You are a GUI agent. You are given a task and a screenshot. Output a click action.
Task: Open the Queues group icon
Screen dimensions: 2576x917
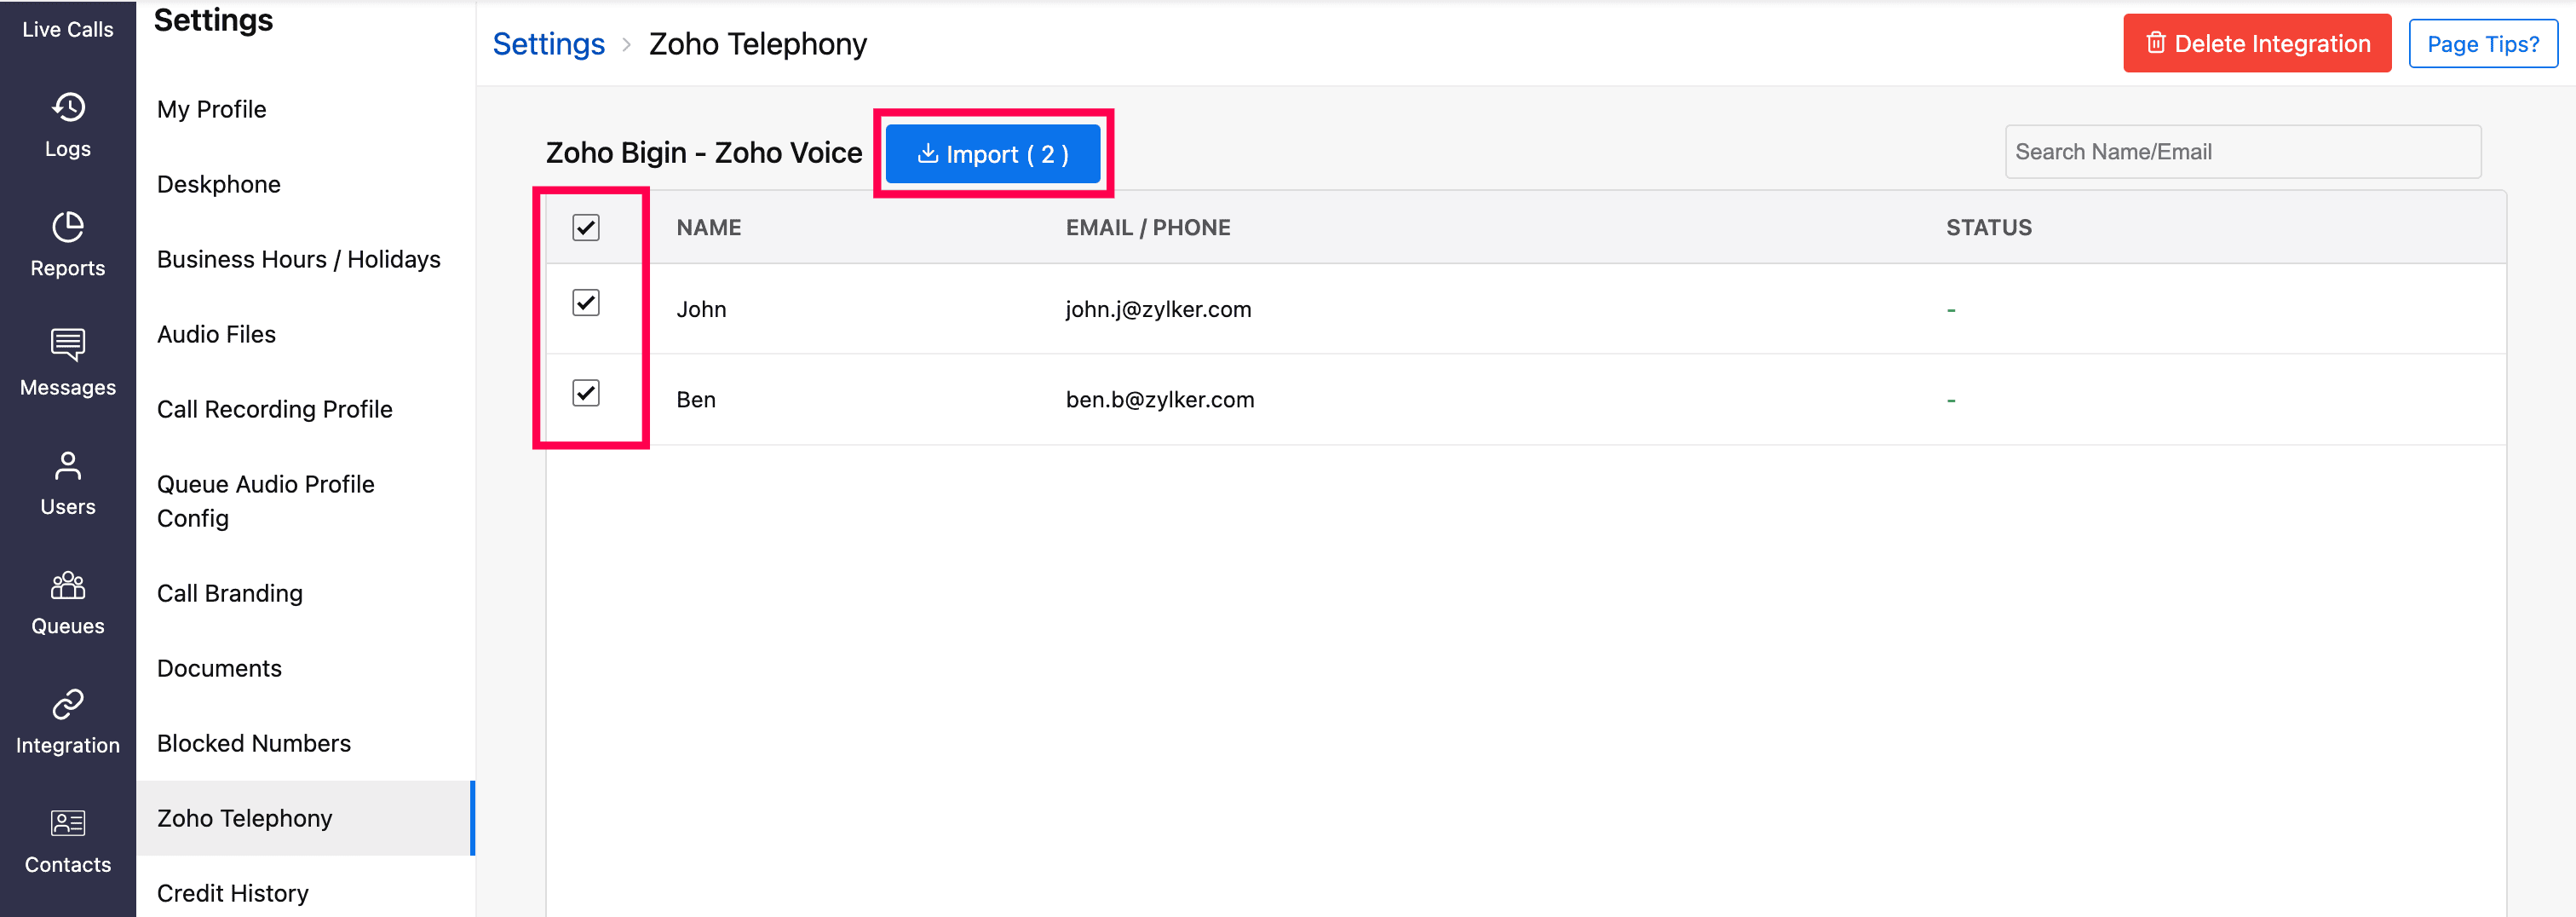point(68,585)
